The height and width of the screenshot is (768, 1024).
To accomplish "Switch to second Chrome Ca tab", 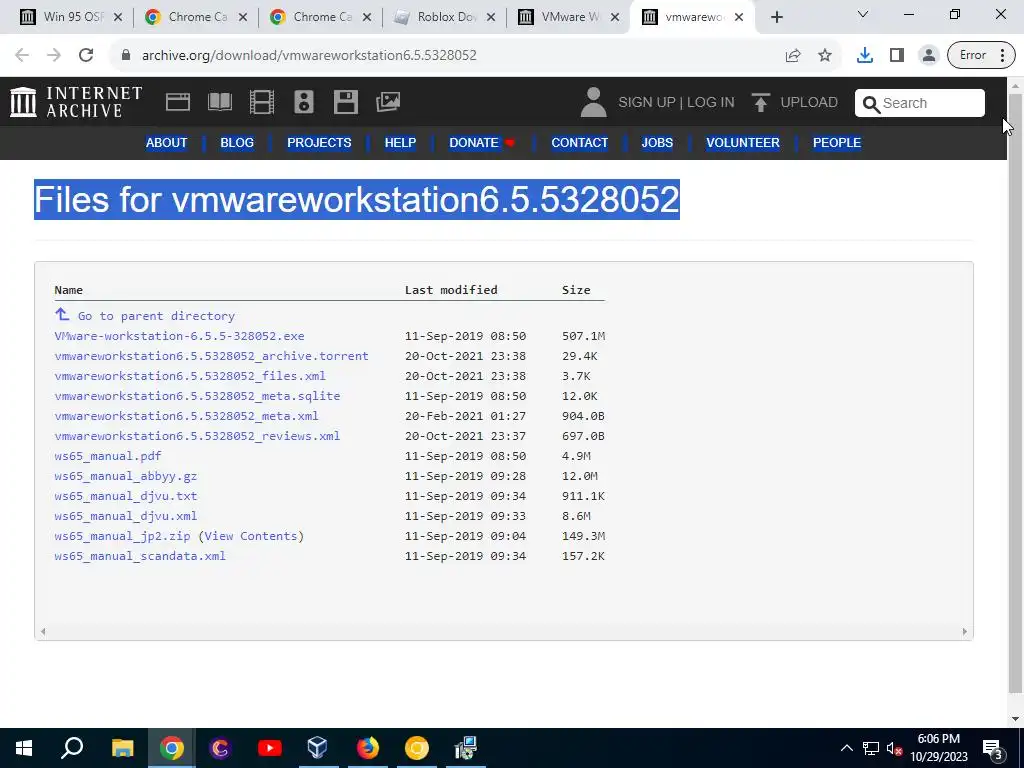I will 321,17.
